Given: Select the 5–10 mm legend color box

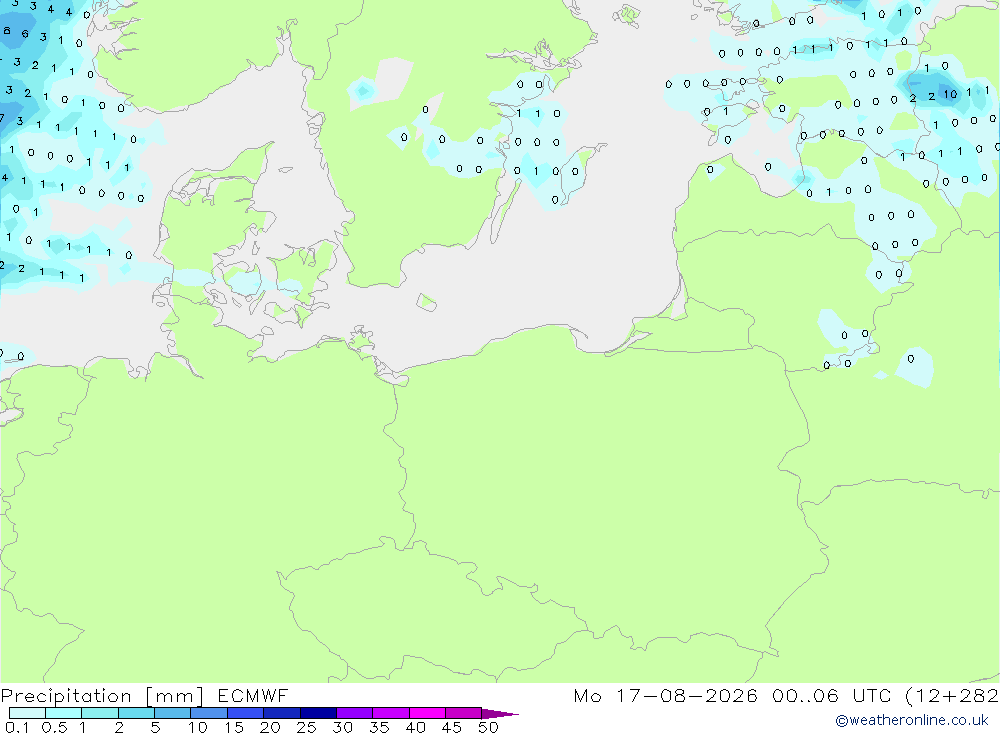Looking at the screenshot, I should point(172,713).
